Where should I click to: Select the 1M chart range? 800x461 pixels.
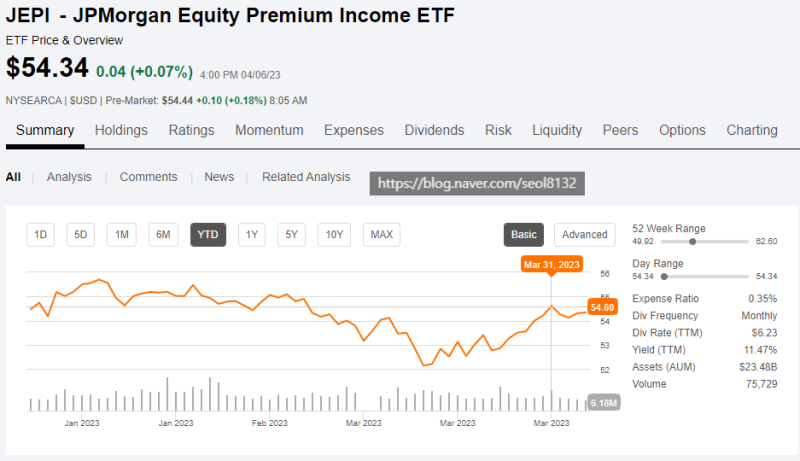tap(122, 235)
